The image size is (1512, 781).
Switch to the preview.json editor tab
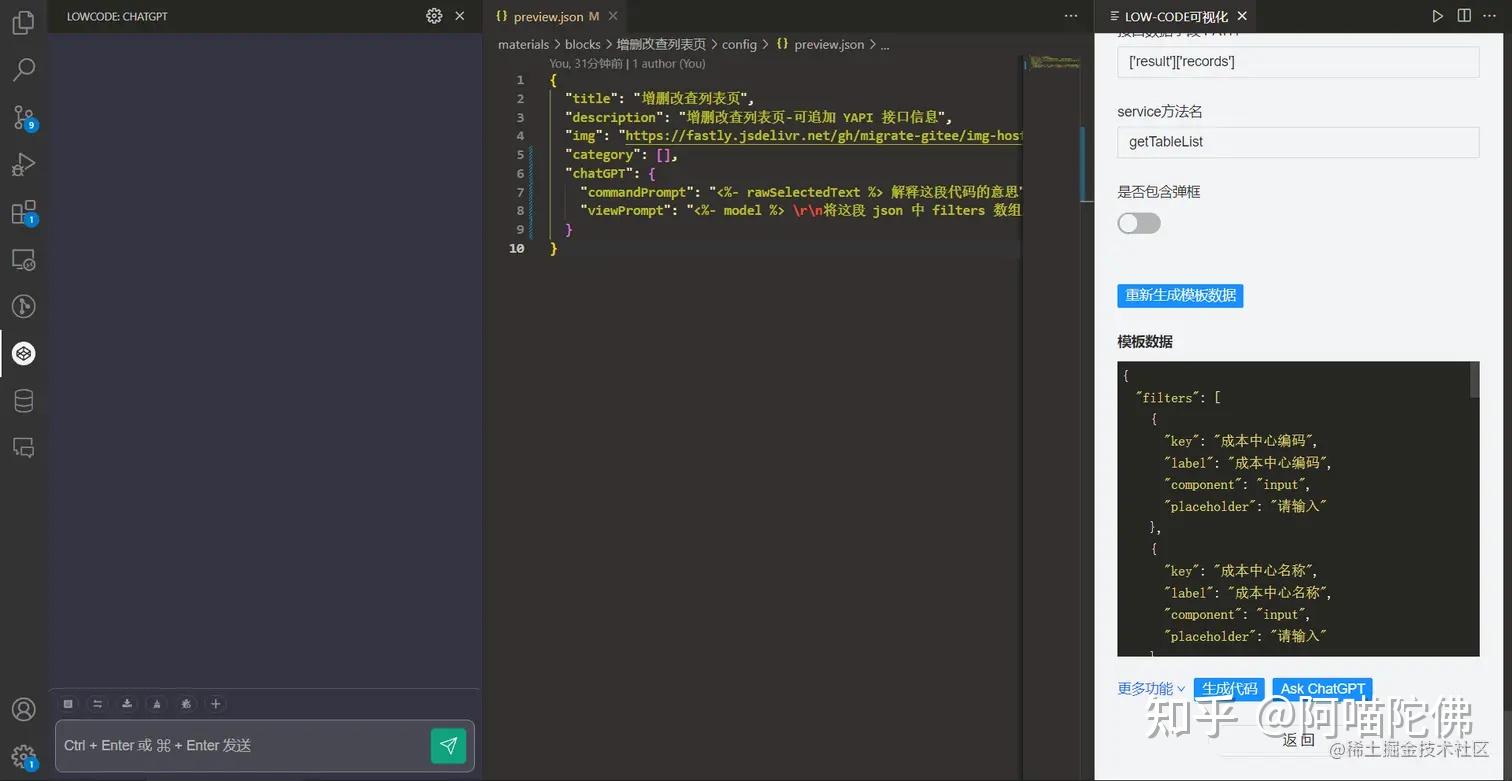[x=548, y=17]
